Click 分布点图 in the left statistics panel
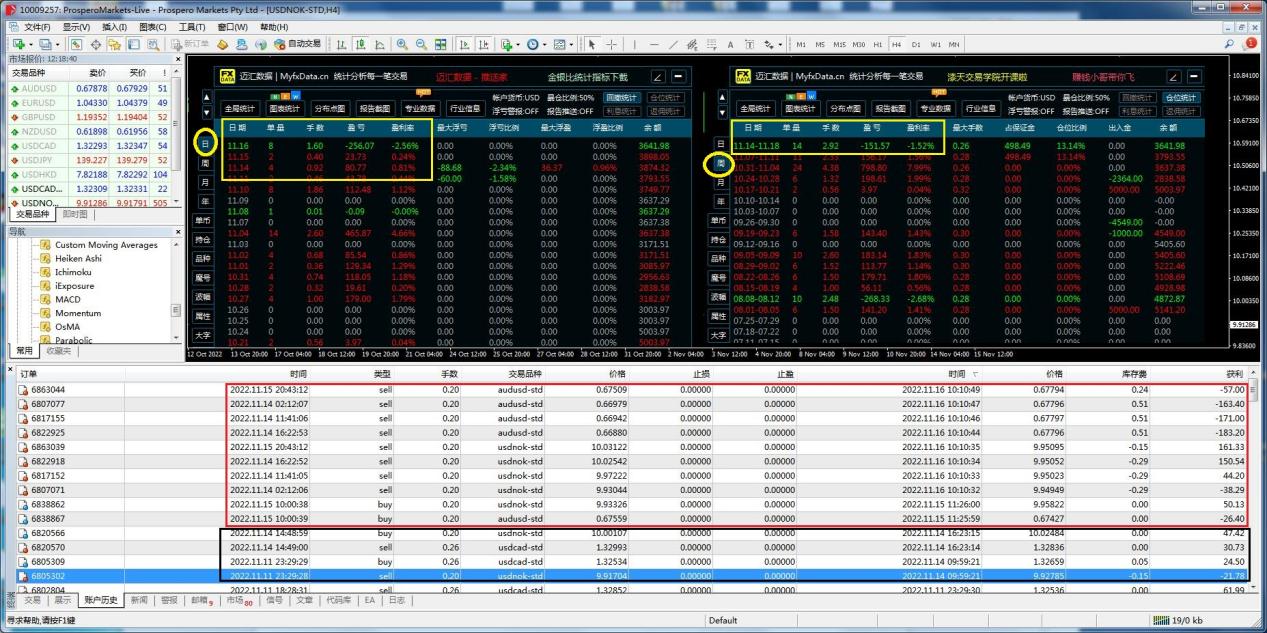The height and width of the screenshot is (633, 1267). pyautogui.click(x=329, y=108)
